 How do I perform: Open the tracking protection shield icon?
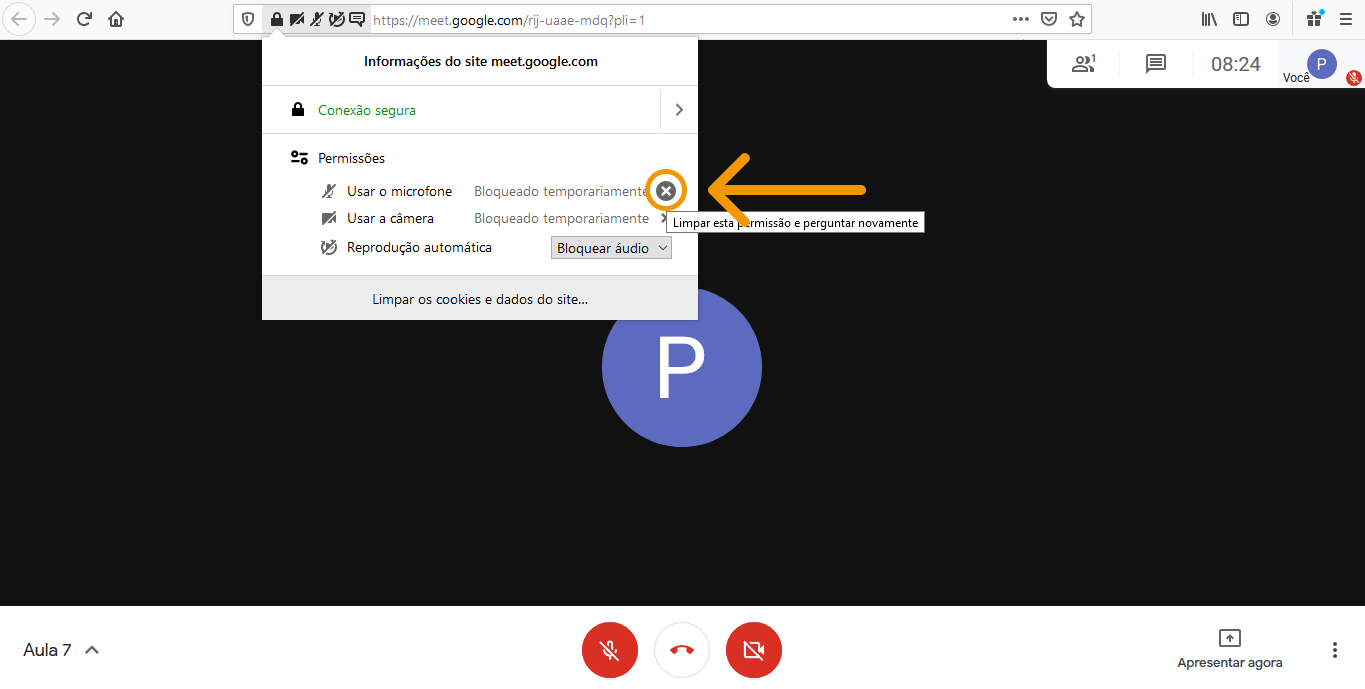(x=249, y=19)
